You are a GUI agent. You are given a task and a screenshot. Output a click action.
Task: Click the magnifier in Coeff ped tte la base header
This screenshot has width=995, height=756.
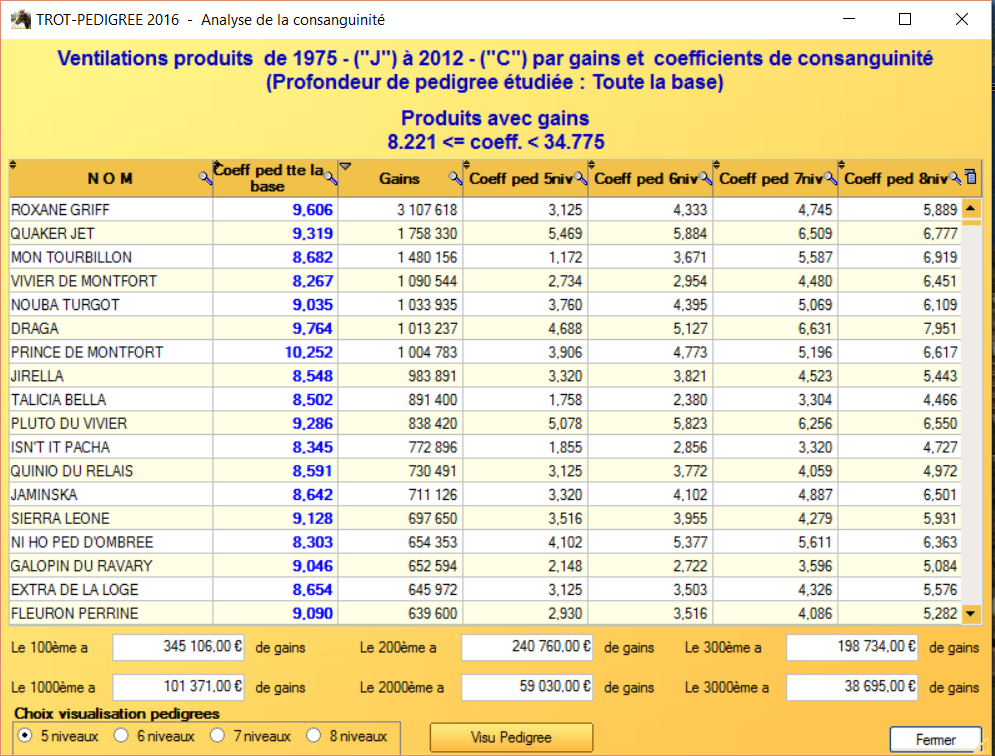pos(331,178)
